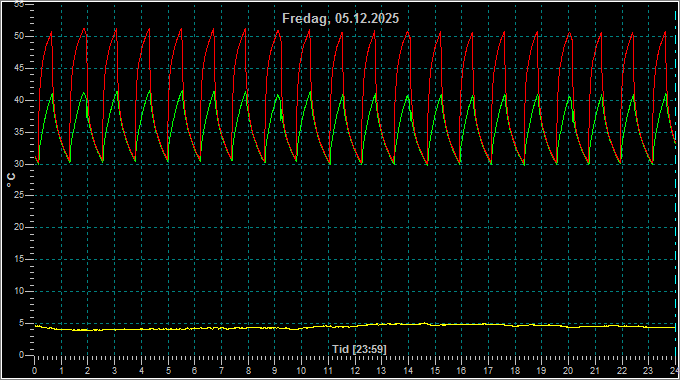
Task: Select hour 18 on time axis
Action: 515,371
